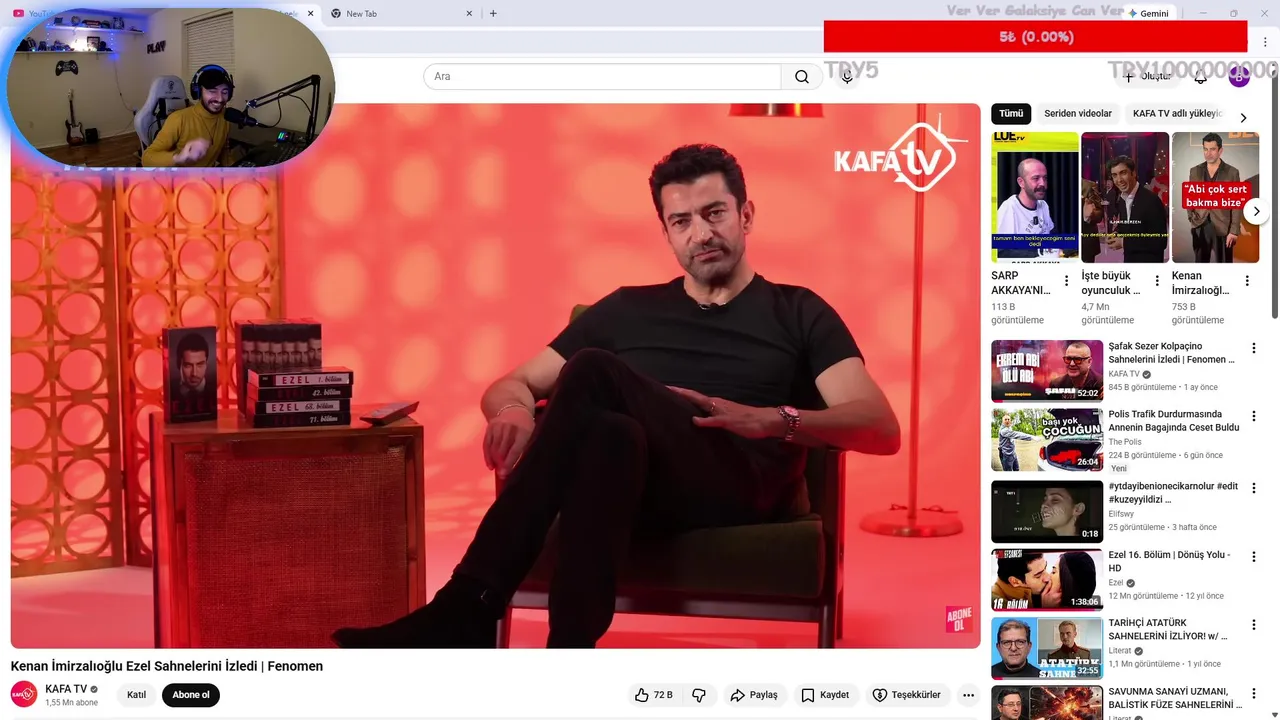This screenshot has height=720, width=1280.
Task: Open the notifications bell
Action: (1201, 77)
